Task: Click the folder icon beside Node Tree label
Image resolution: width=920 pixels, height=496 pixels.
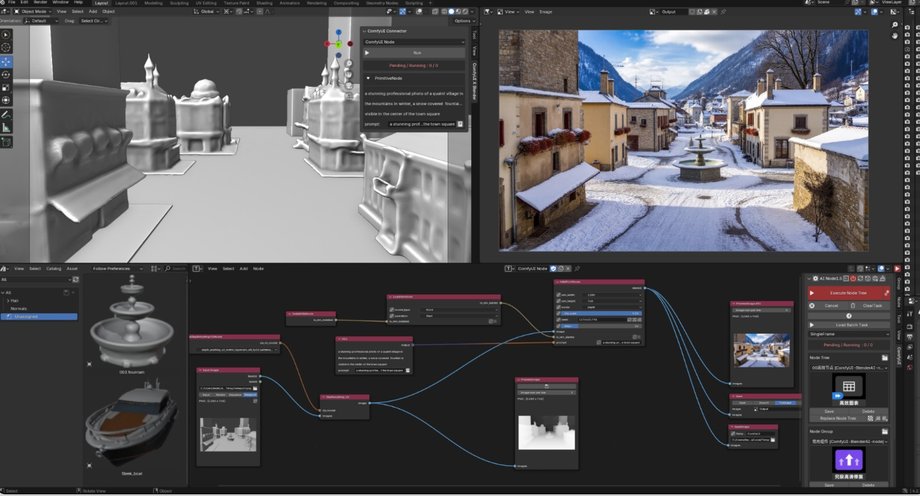Action: coord(884,357)
